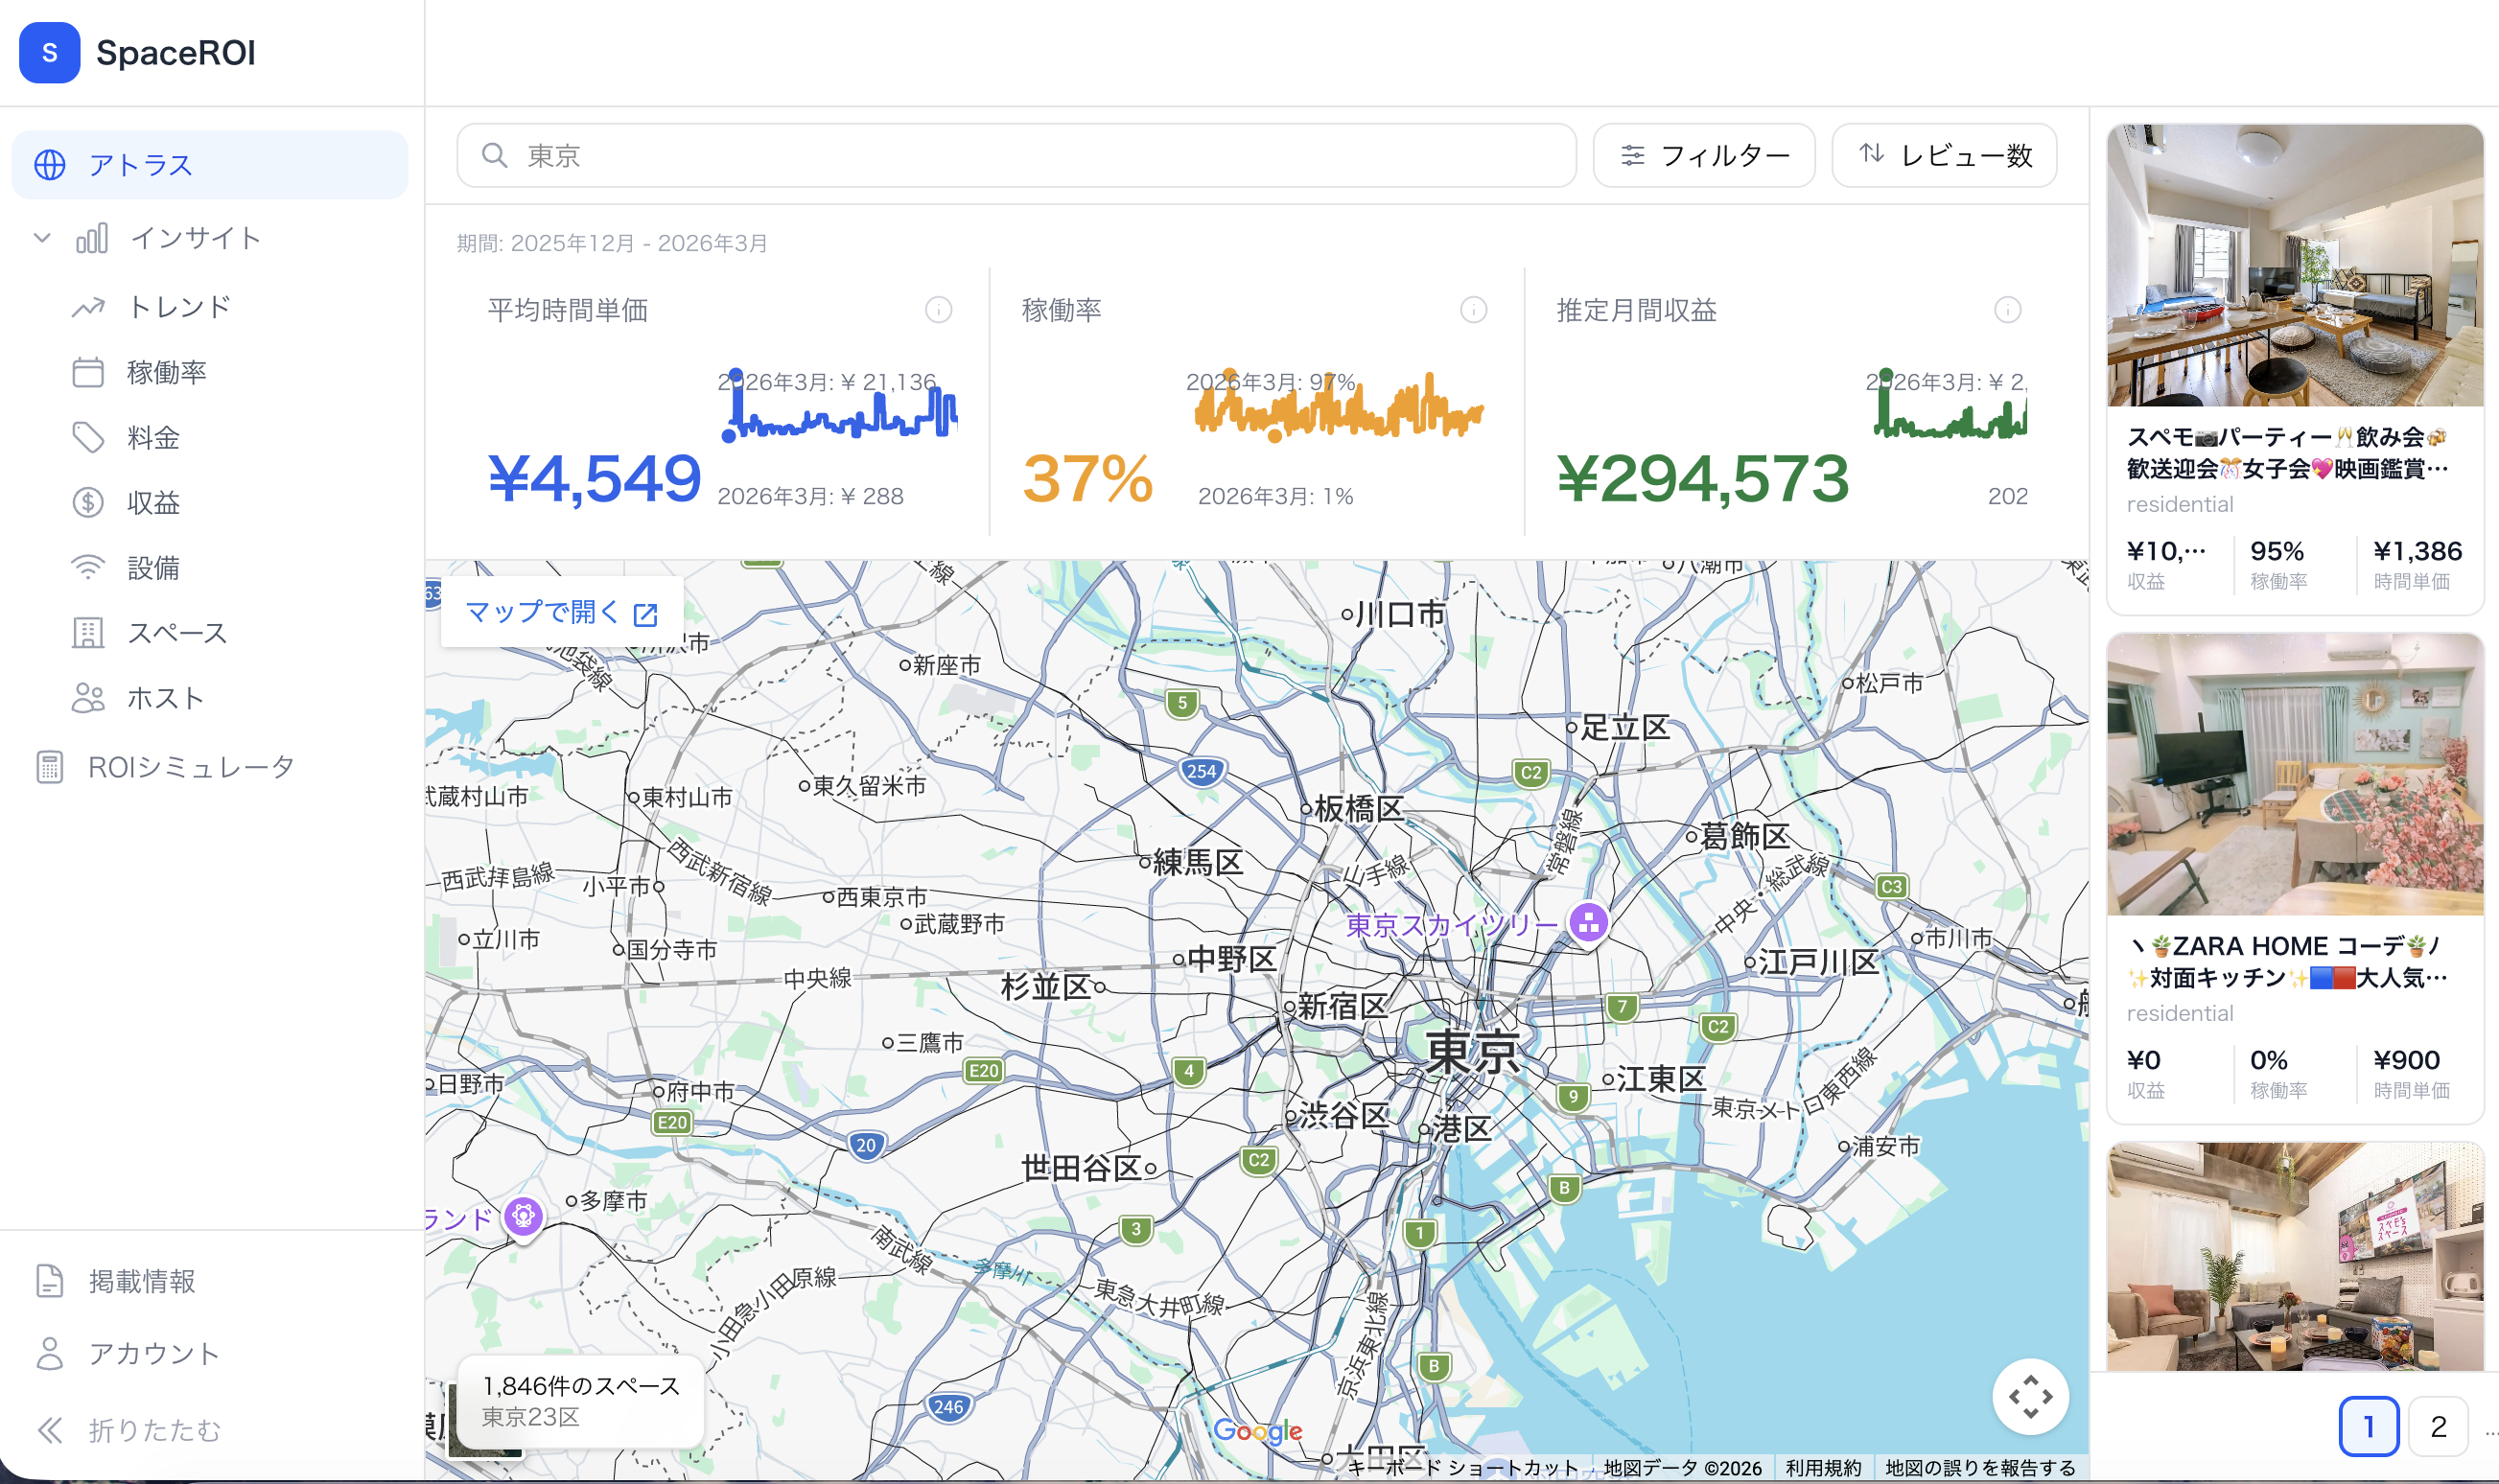Open the フィルター options
This screenshot has height=1484, width=2499.
coord(1703,155)
